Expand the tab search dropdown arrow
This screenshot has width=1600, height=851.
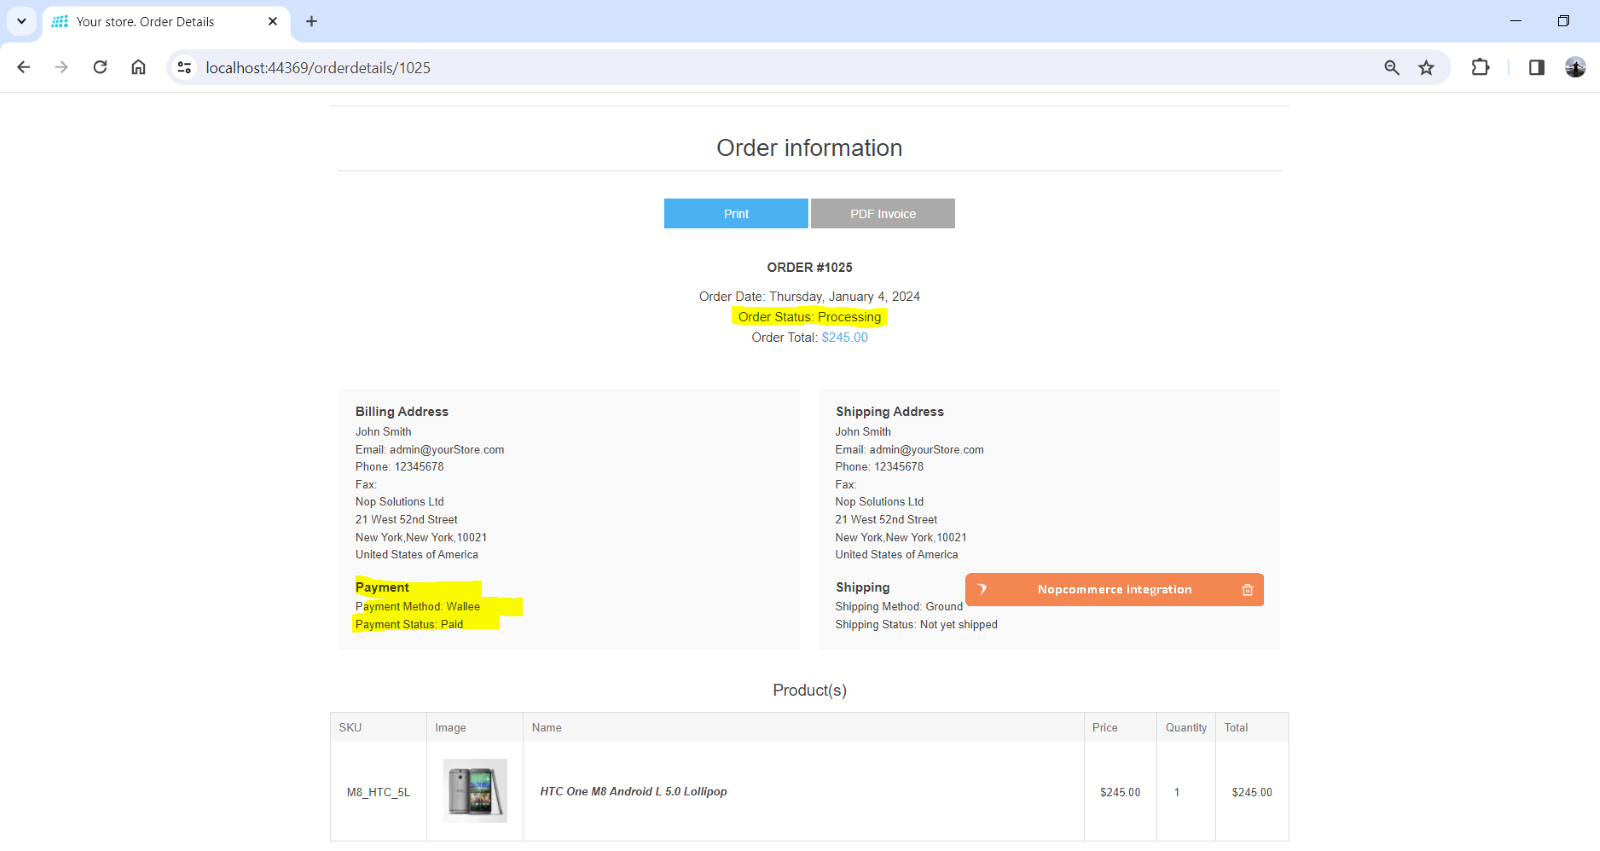coord(21,21)
